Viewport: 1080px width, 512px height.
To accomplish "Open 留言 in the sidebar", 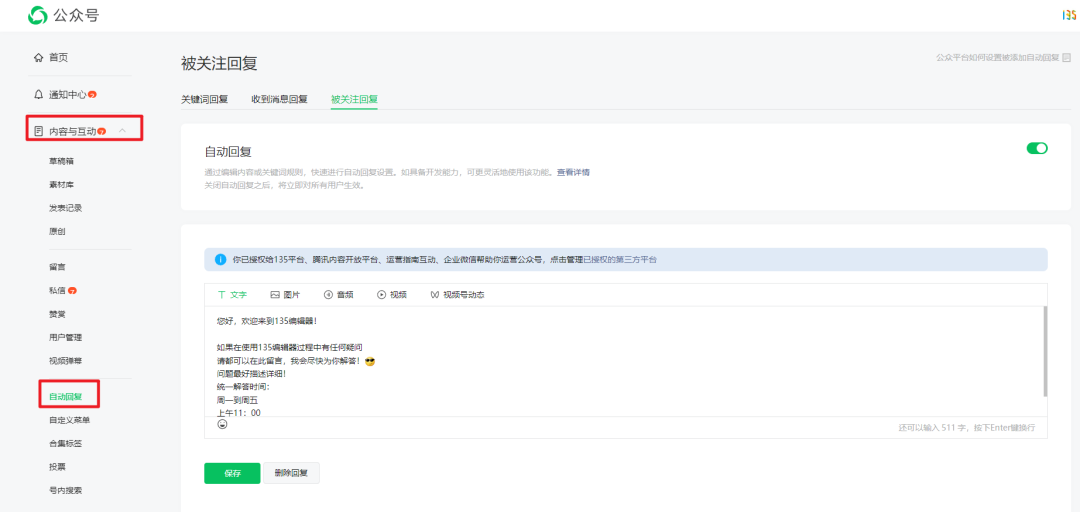I will tap(57, 267).
